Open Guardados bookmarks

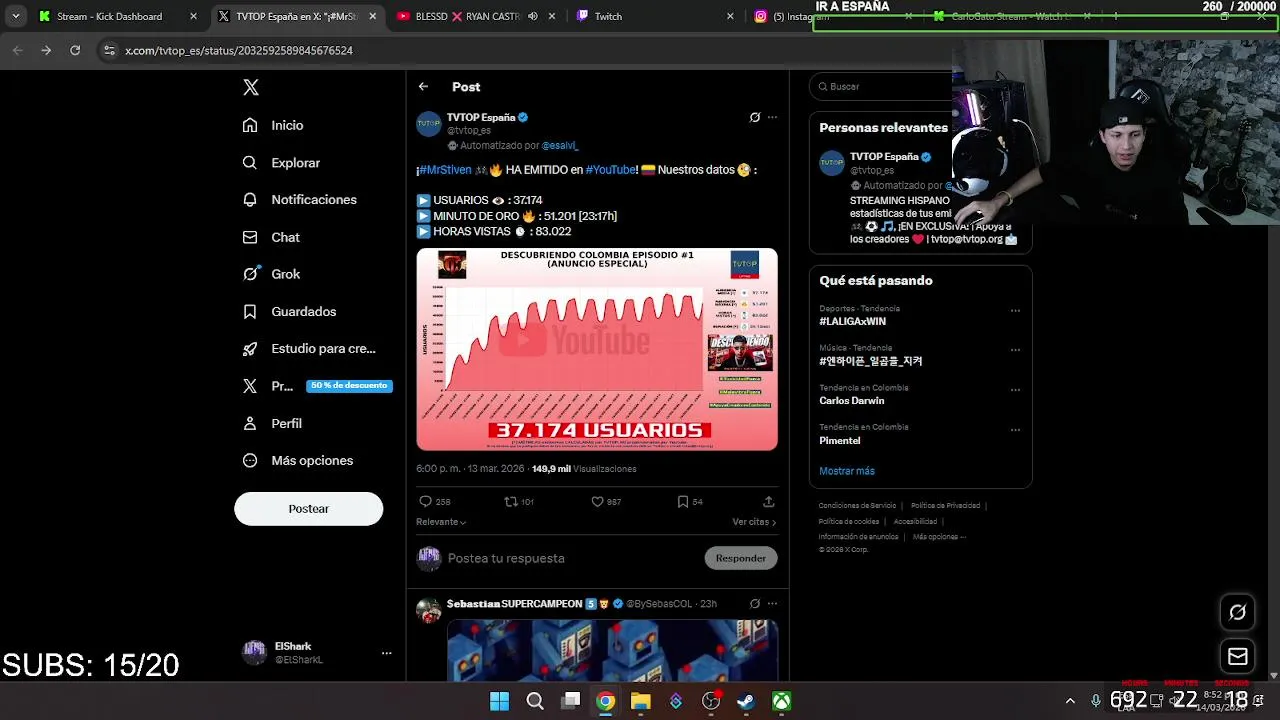tap(289, 311)
